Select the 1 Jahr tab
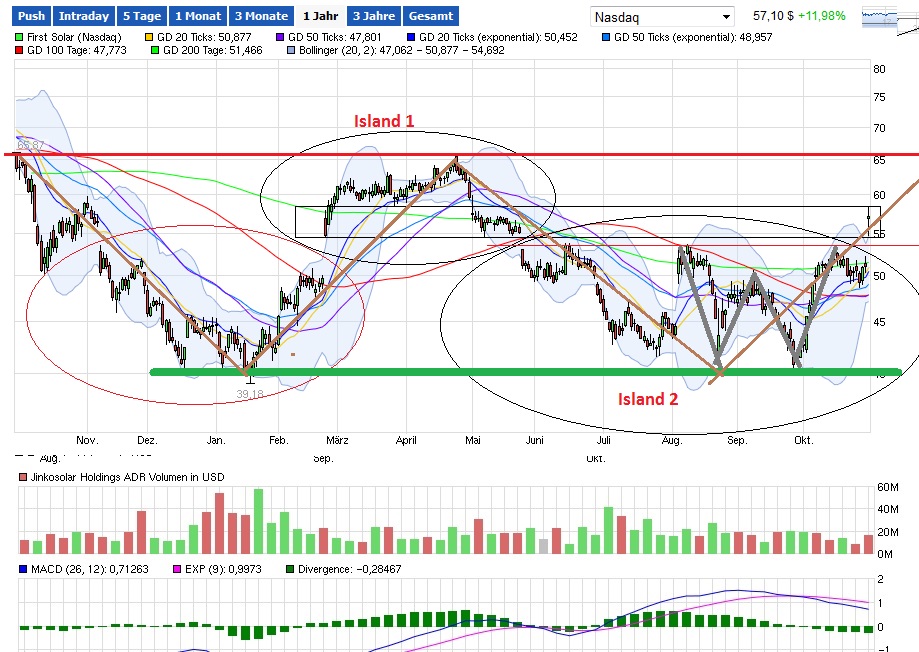Viewport: 919px width, 652px height. click(320, 16)
